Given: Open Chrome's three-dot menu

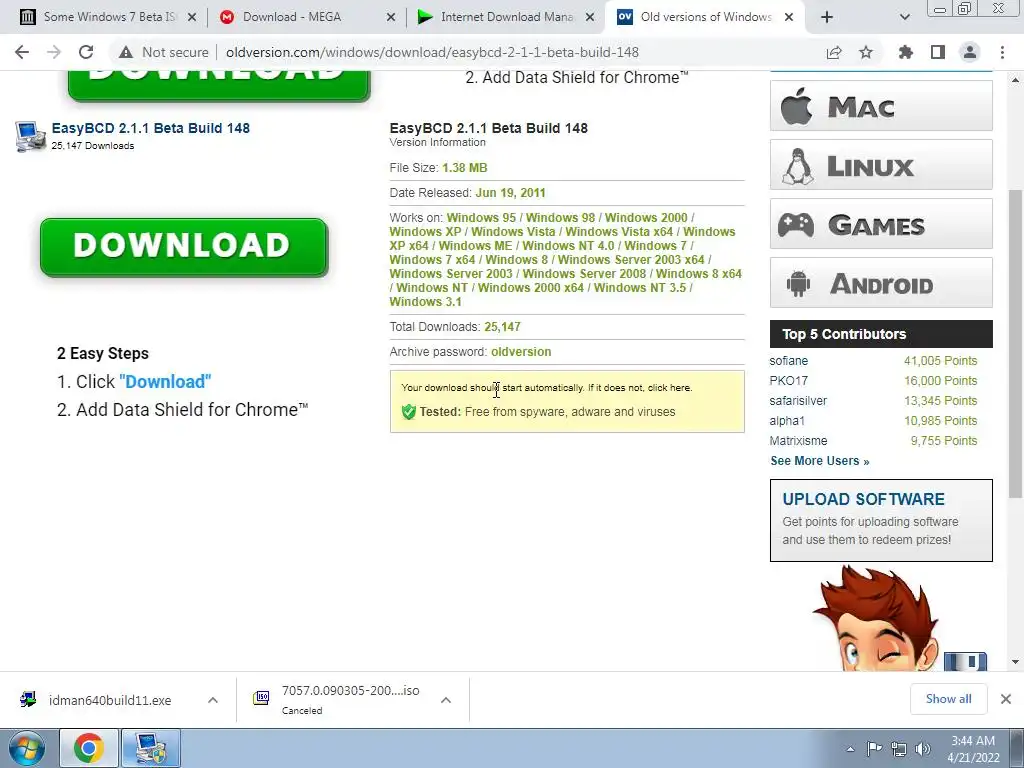Looking at the screenshot, I should pyautogui.click(x=1002, y=52).
